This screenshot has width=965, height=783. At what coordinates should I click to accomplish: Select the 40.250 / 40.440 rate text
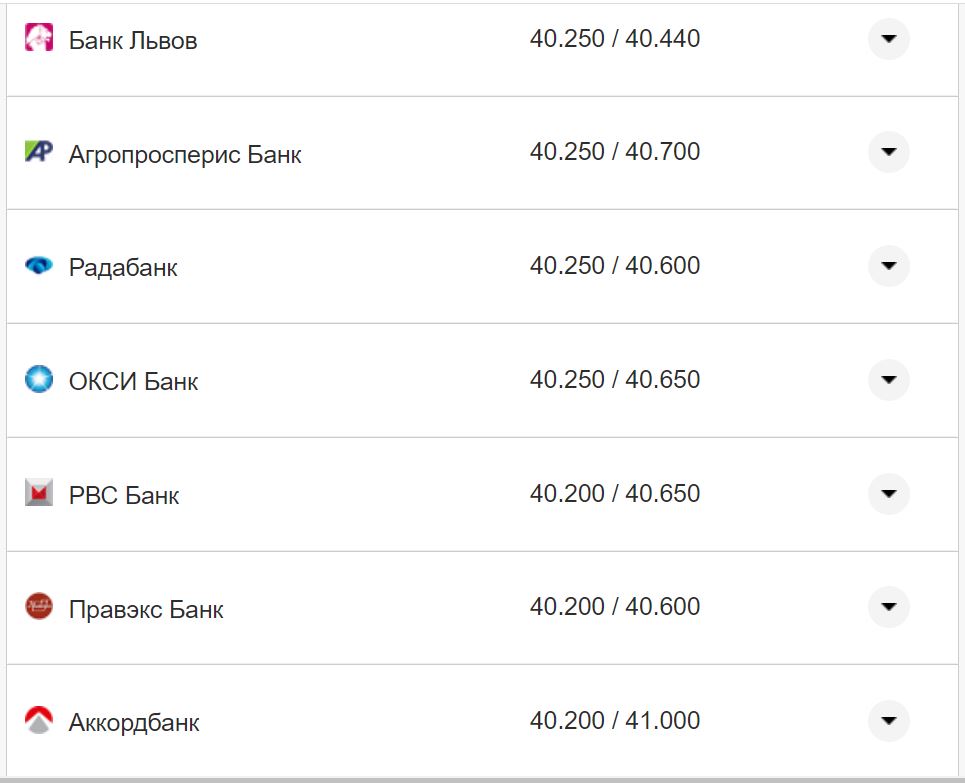(615, 39)
